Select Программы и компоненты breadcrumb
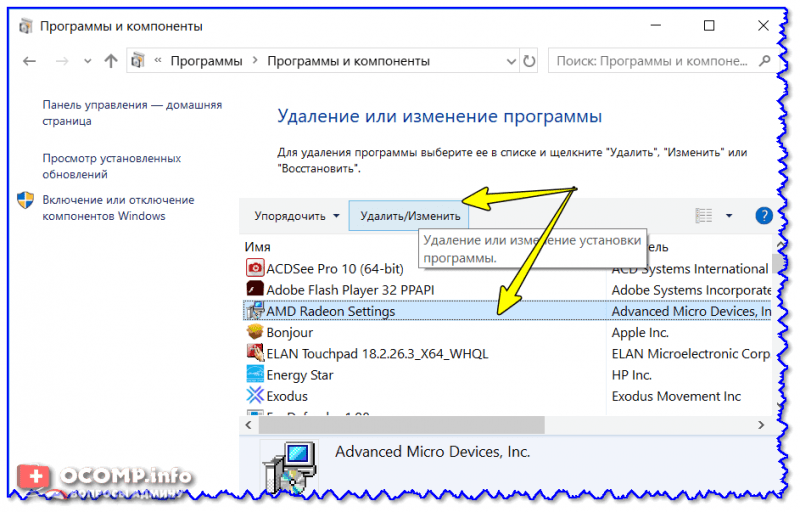This screenshot has height=512, width=800. 348,61
